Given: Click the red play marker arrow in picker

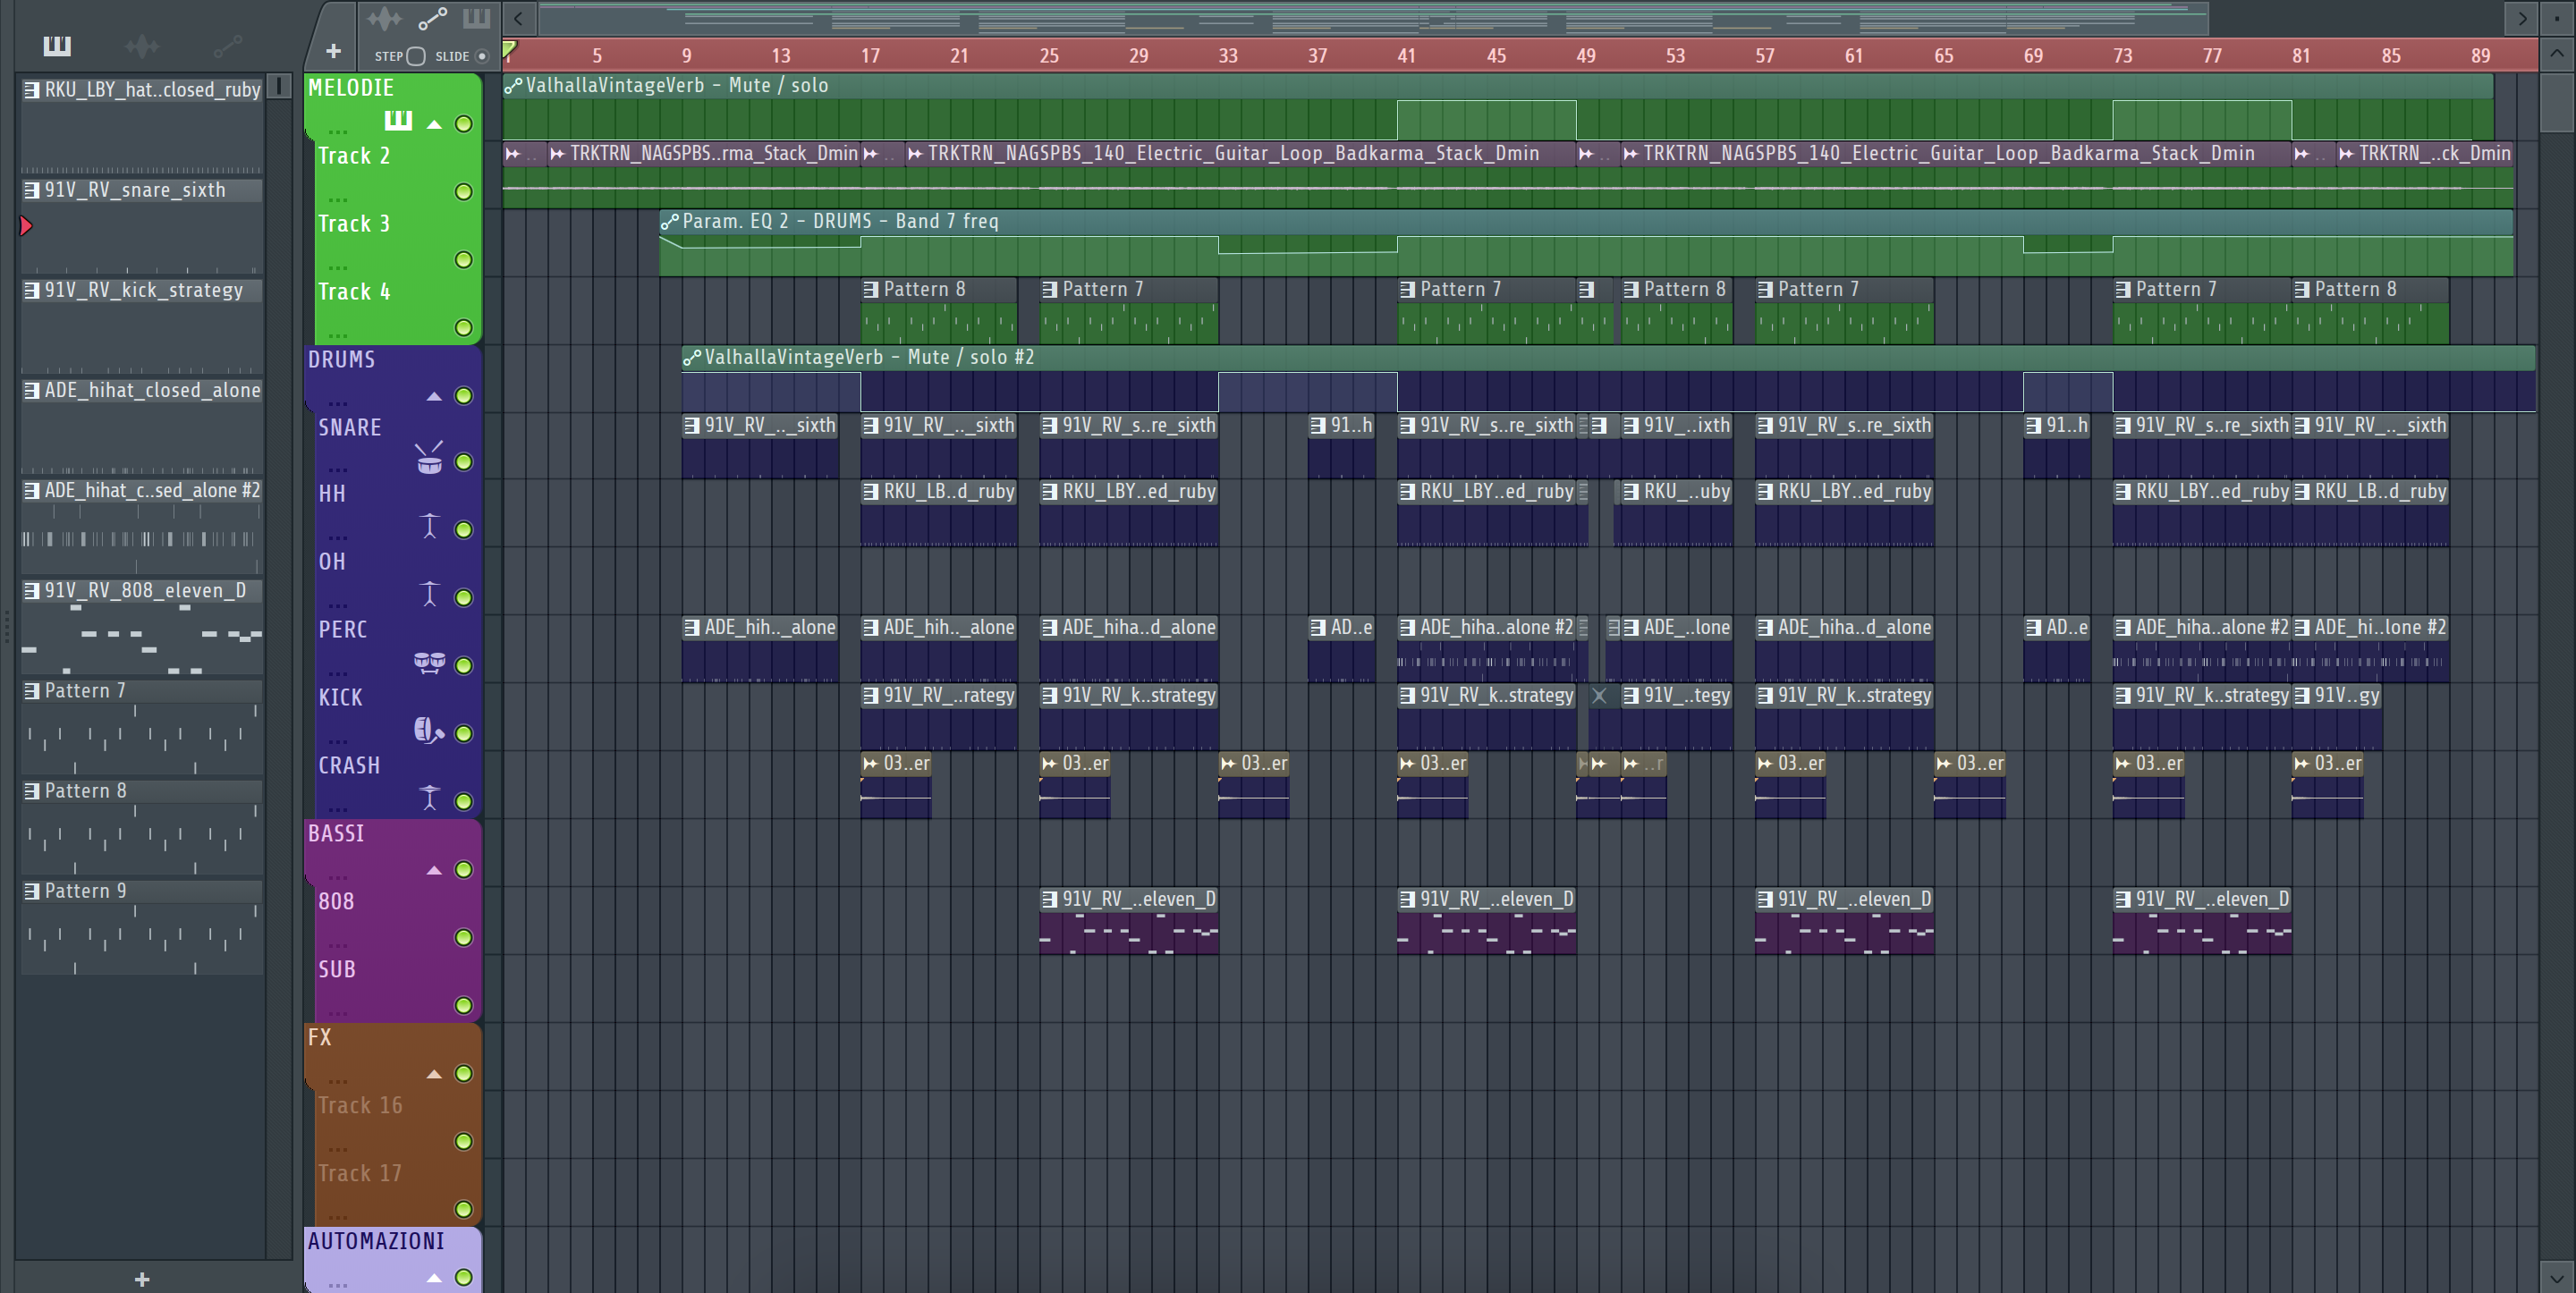Looking at the screenshot, I should coord(26,226).
